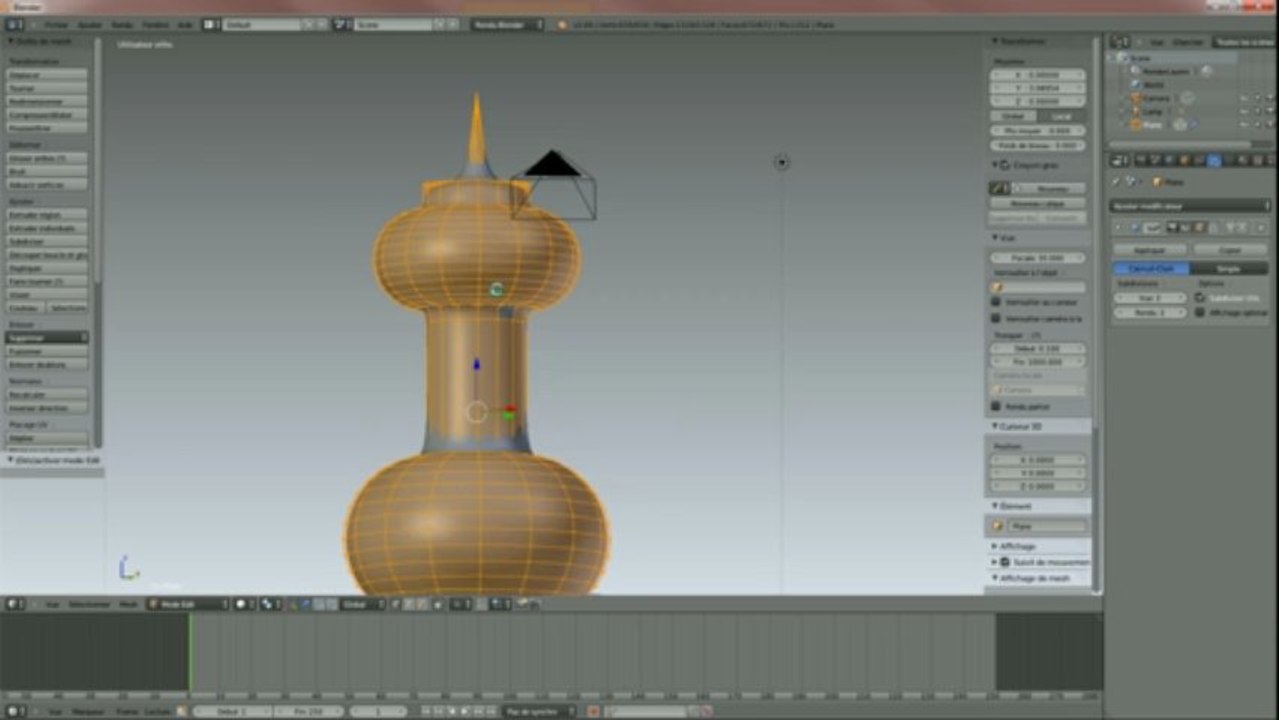Select RenderLayers in outliner

click(x=1164, y=71)
